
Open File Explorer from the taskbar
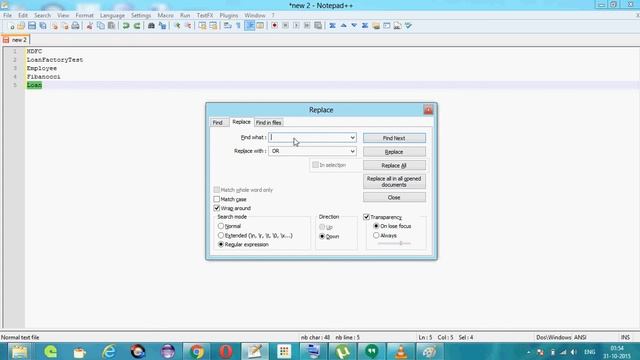19,351
